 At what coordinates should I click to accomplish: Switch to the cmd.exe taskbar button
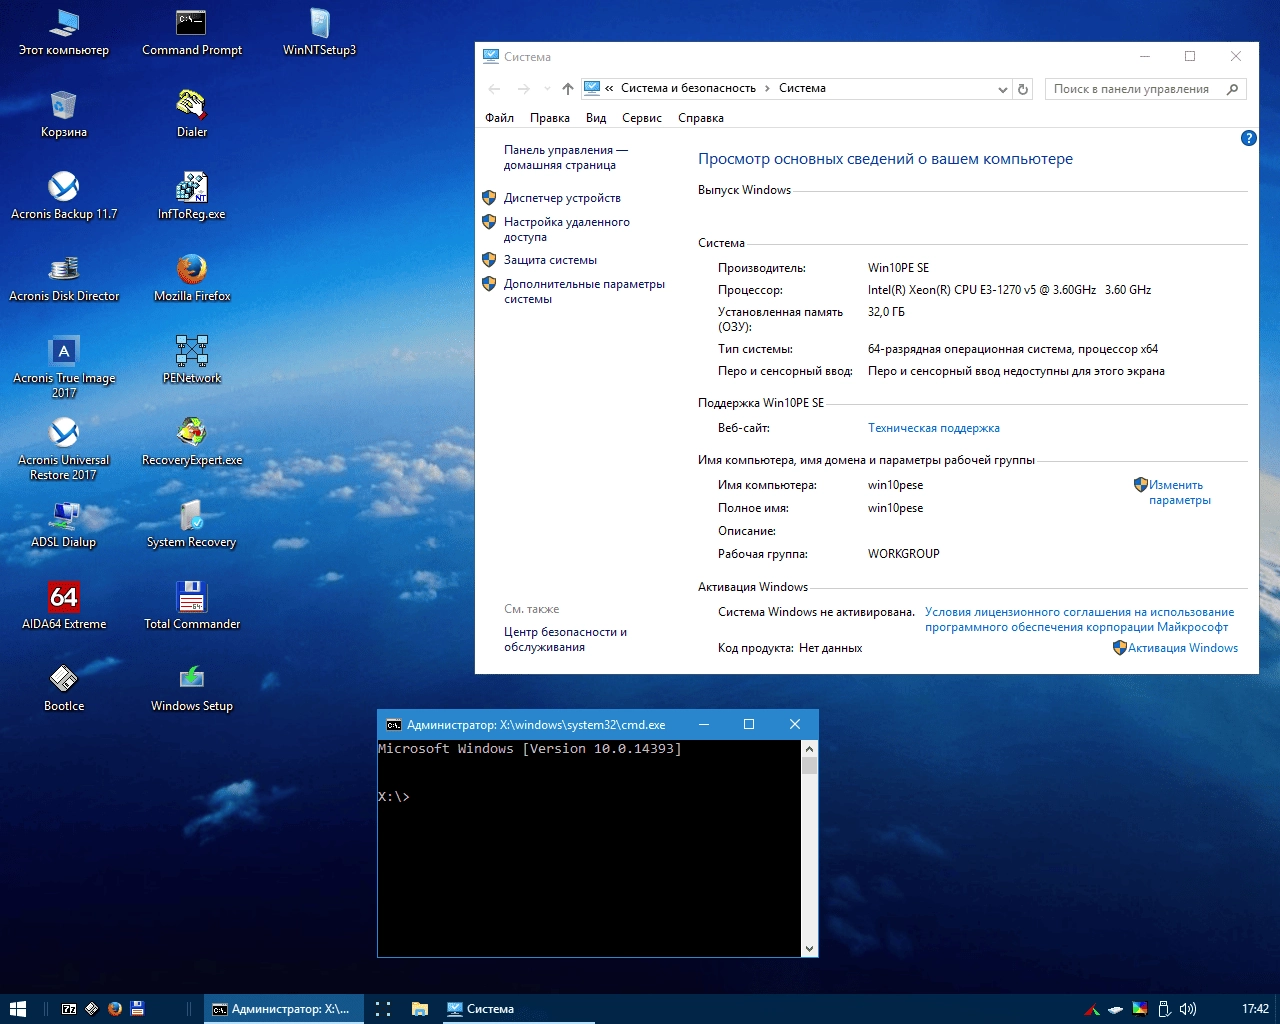click(x=283, y=1009)
